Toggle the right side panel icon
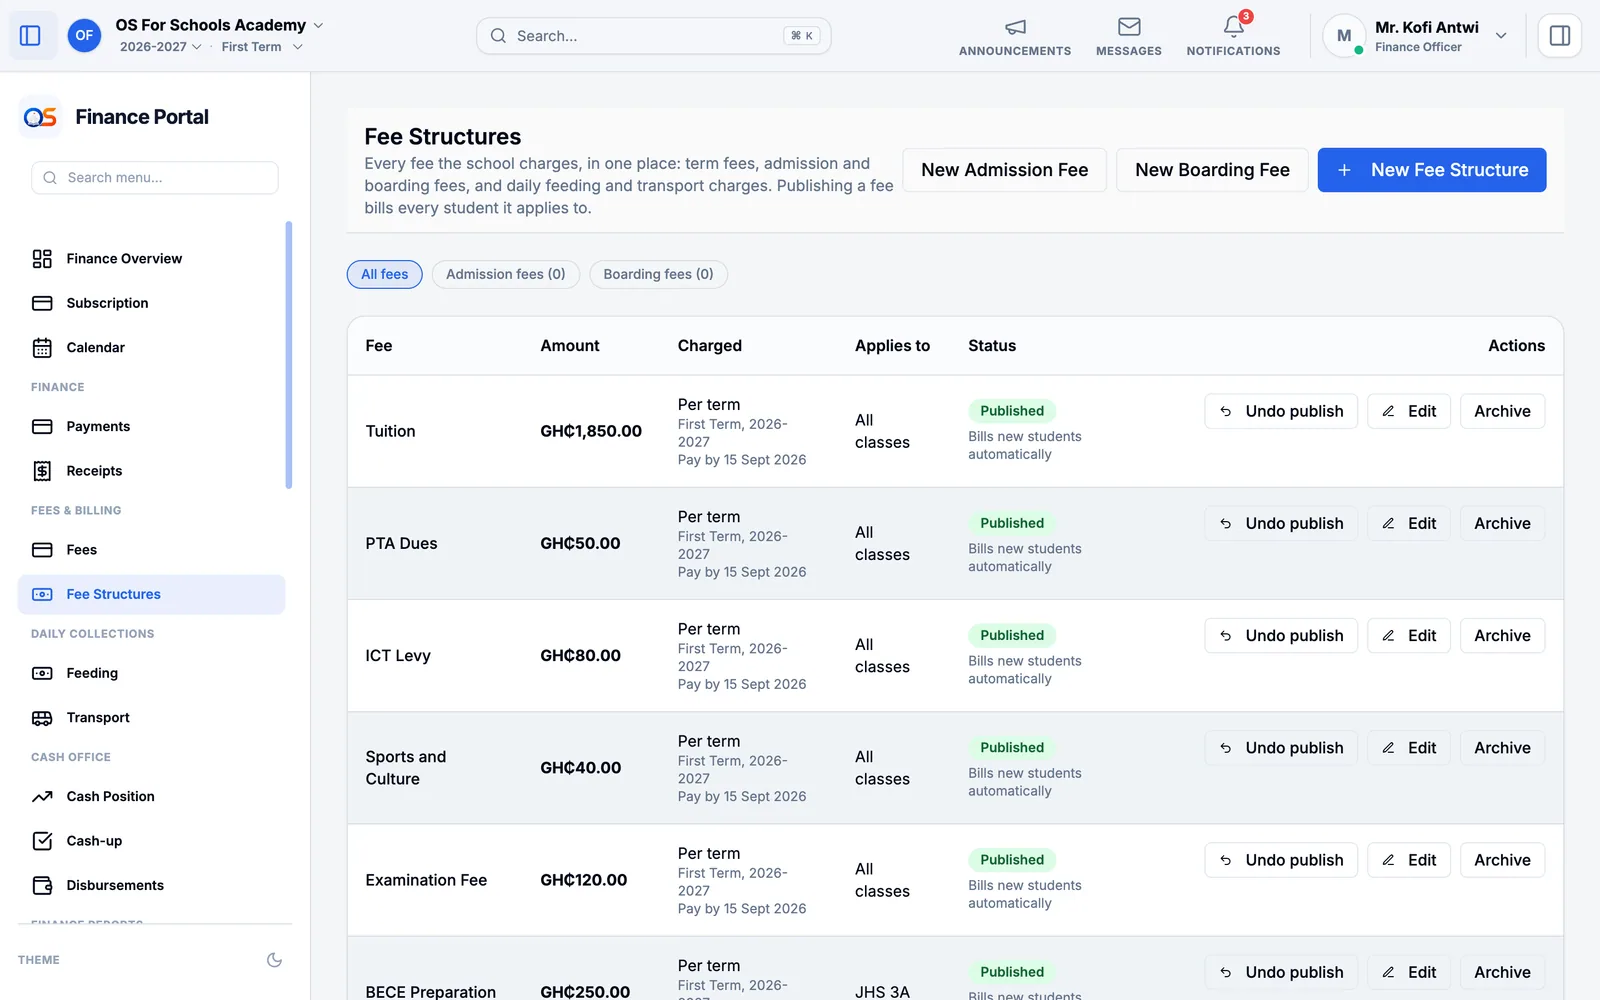Viewport: 1600px width, 1000px height. (1559, 36)
